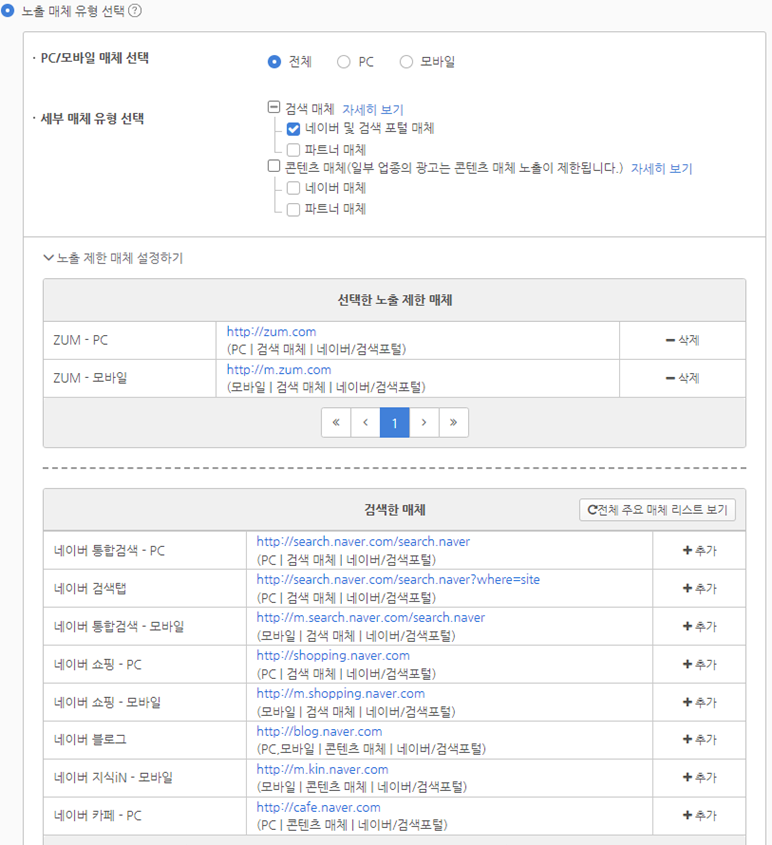Add 네이버 카페 - PC to restricted list
The image size is (772, 845).
[x=699, y=815]
